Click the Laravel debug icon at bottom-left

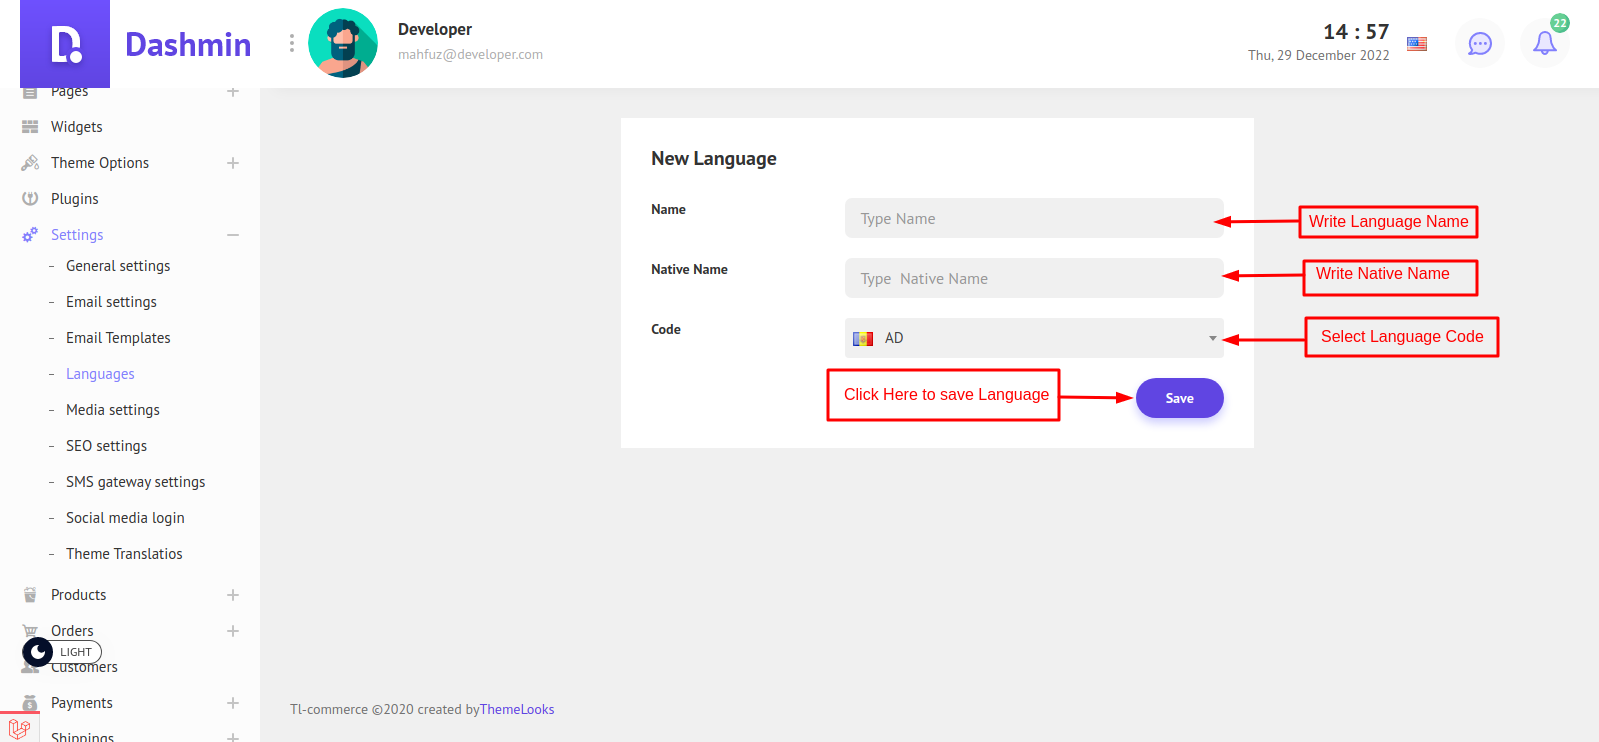click(x=19, y=729)
